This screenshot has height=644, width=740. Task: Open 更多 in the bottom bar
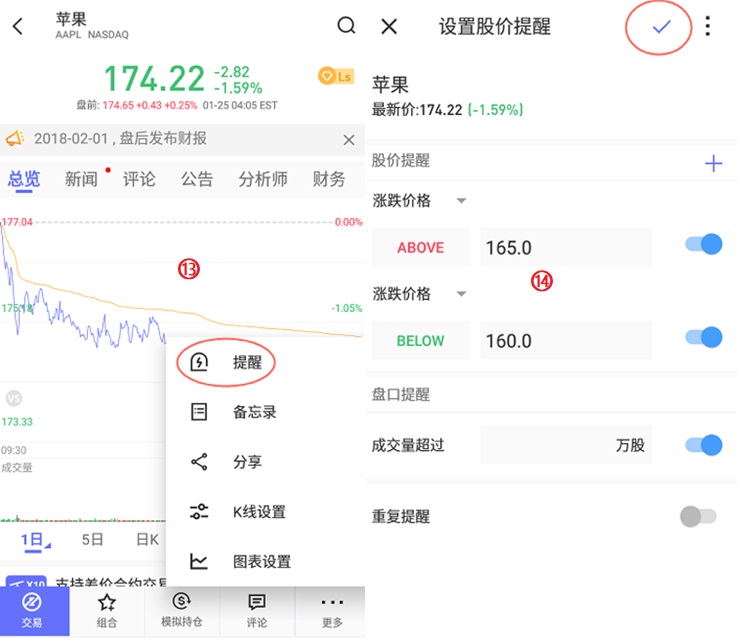[332, 611]
